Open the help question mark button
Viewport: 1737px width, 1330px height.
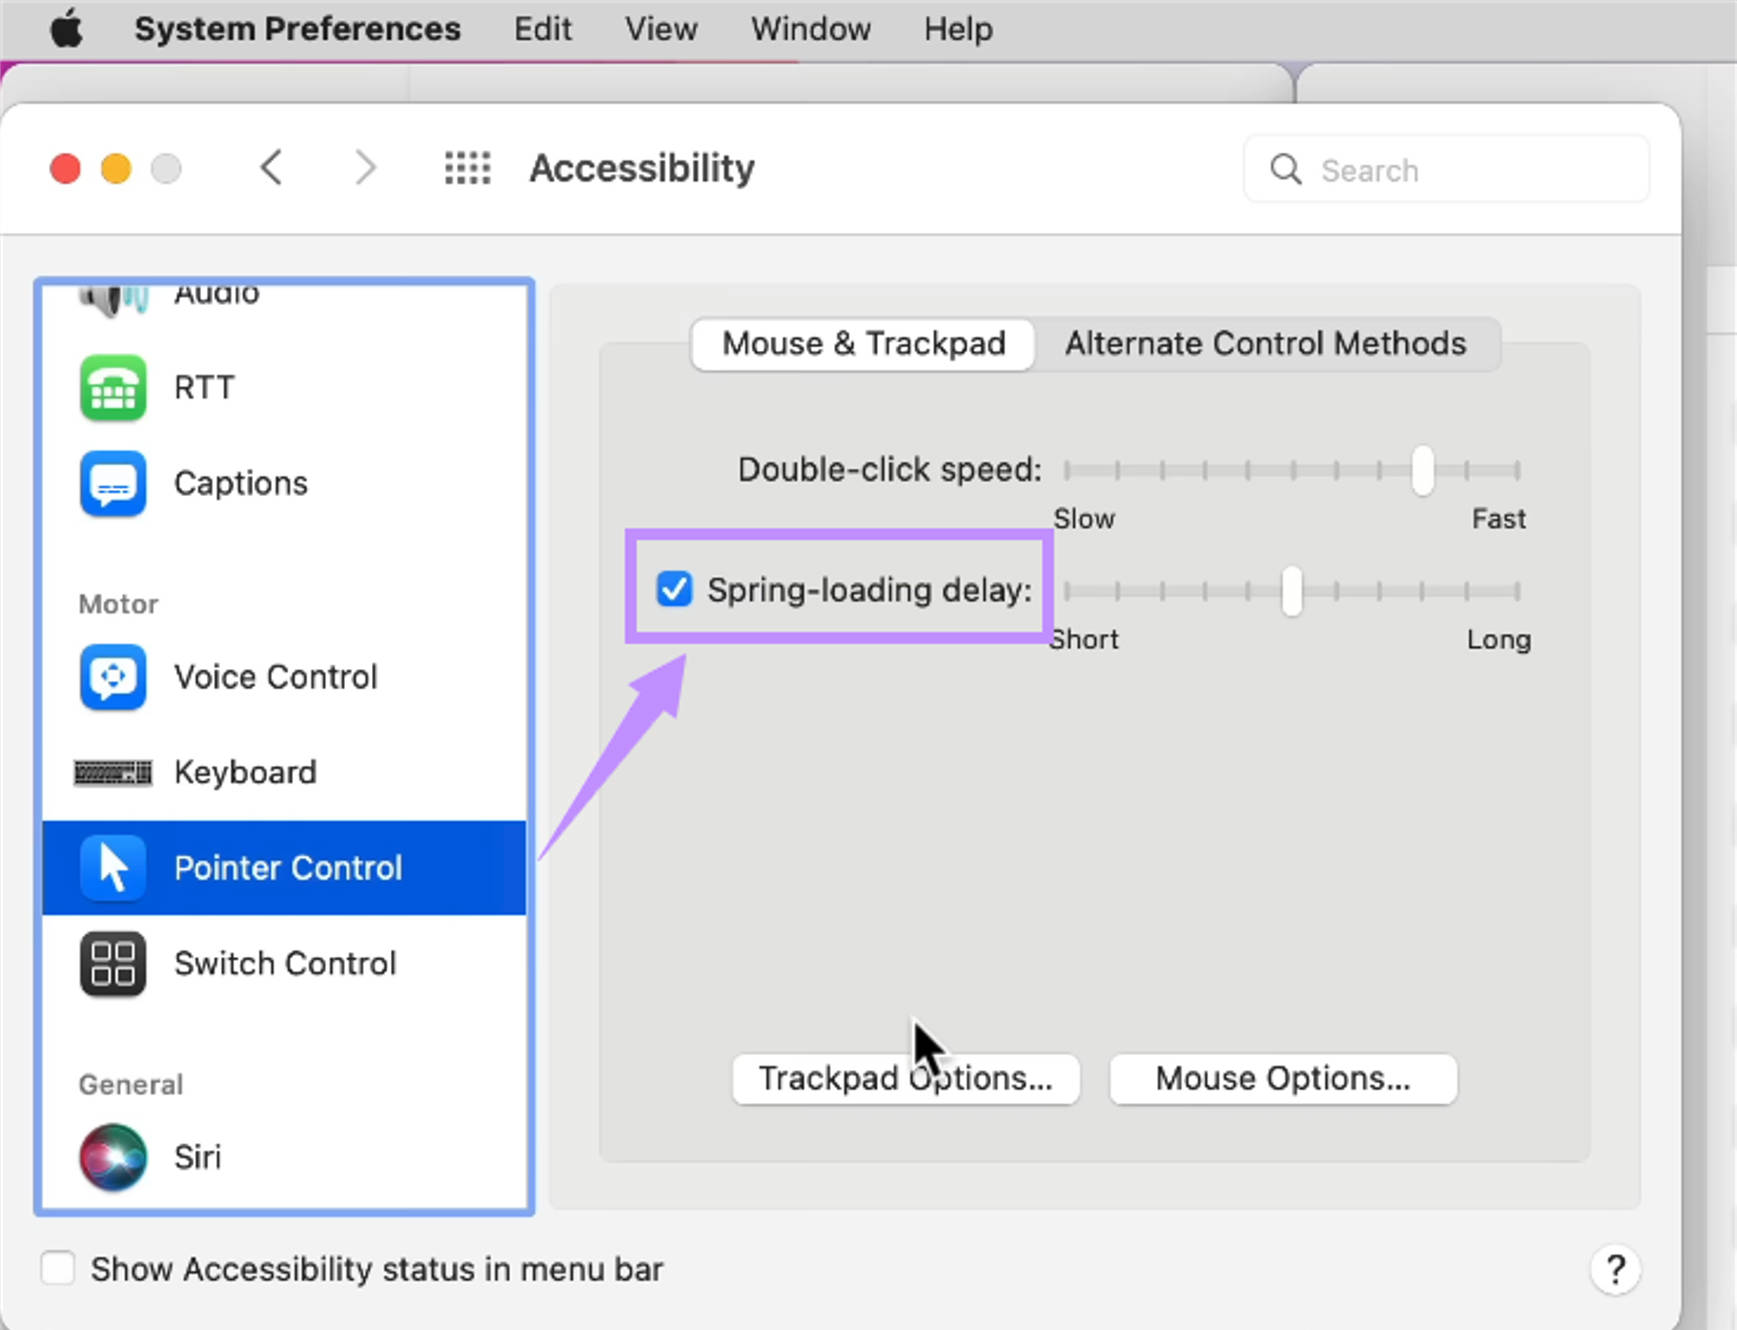[1615, 1270]
